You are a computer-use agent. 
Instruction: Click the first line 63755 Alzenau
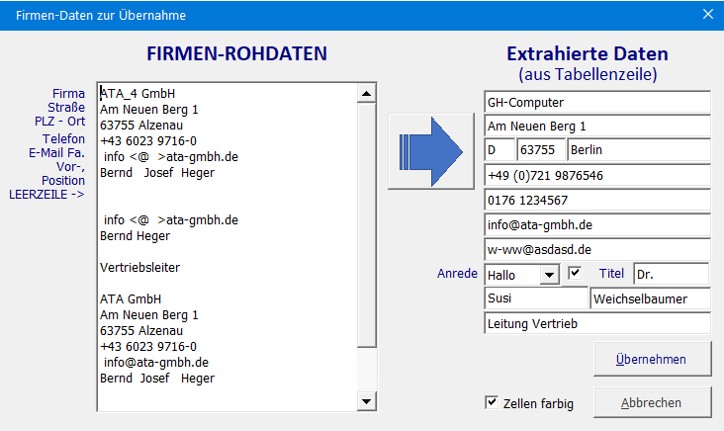click(141, 125)
